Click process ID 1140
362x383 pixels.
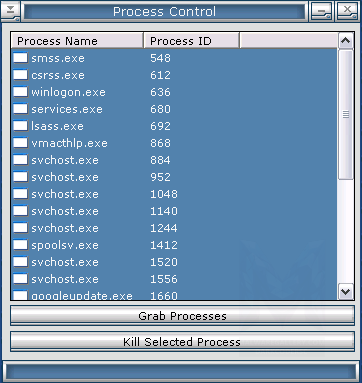pos(164,211)
